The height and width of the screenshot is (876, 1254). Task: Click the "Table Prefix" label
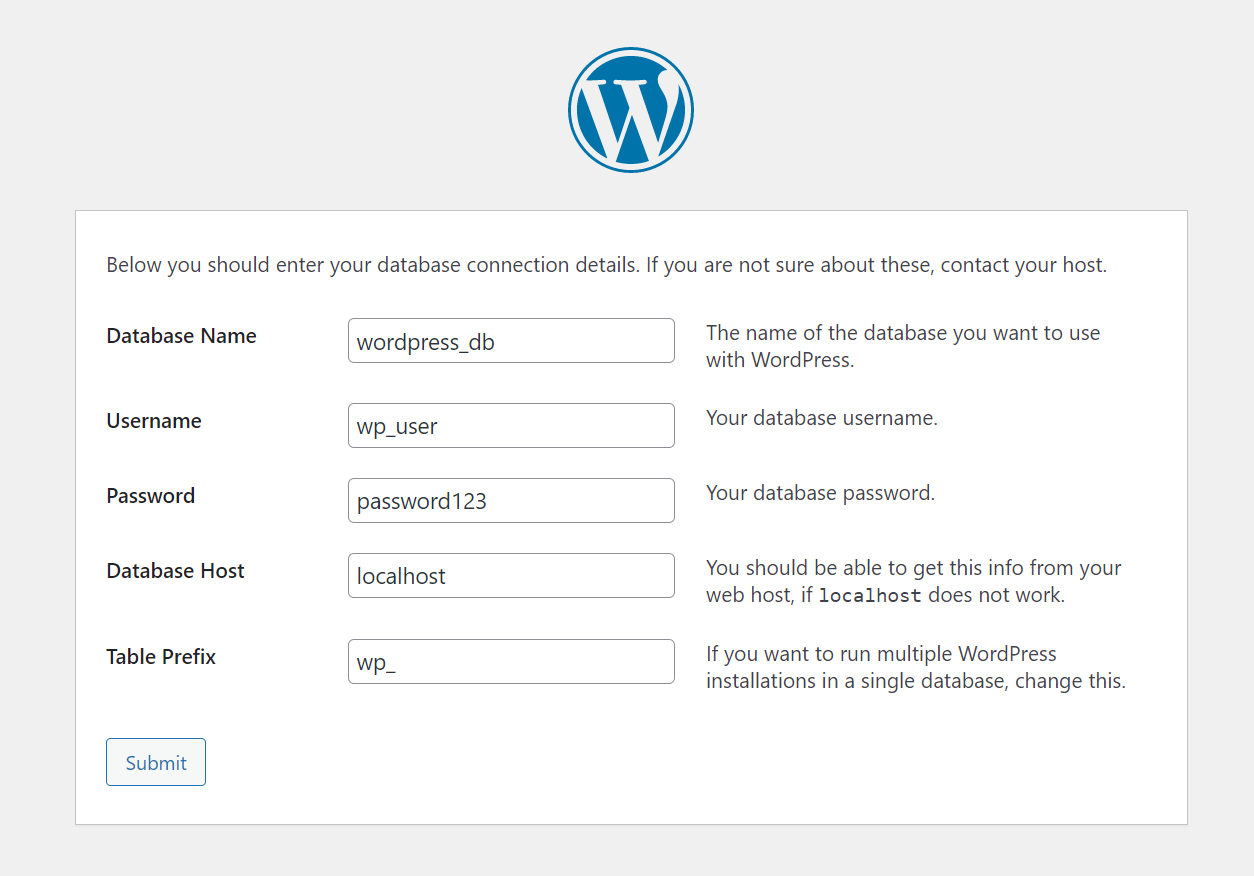(x=161, y=657)
